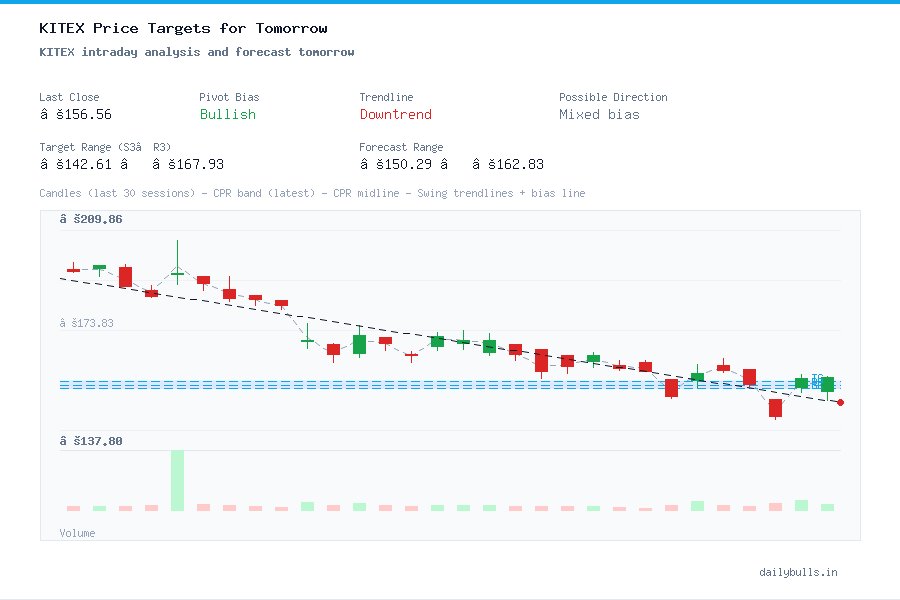Click the Volume axis label
This screenshot has width=900, height=600.
[x=77, y=533]
